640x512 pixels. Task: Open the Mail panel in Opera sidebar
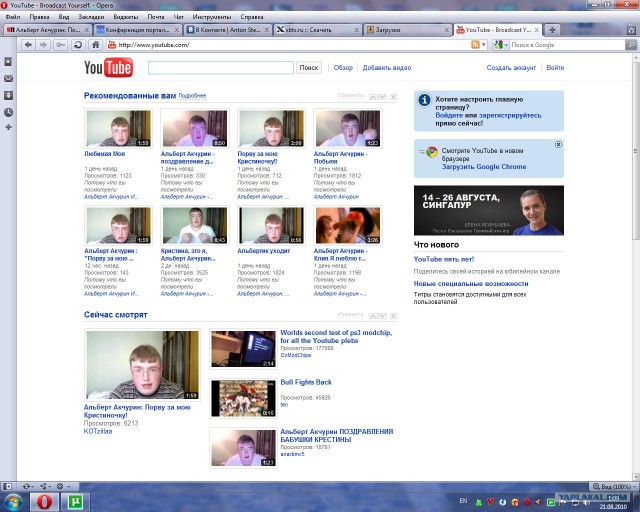[x=8, y=79]
